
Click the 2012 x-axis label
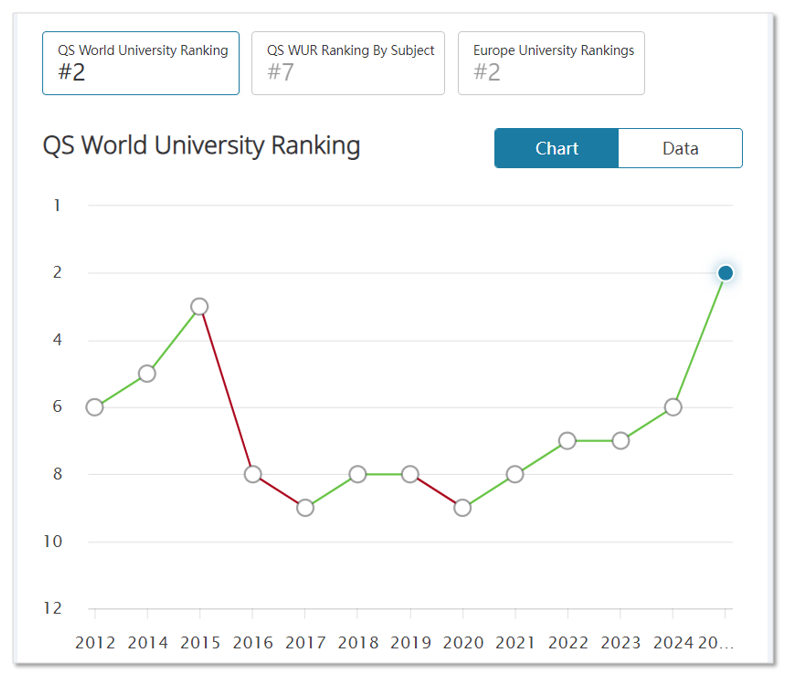tap(95, 643)
